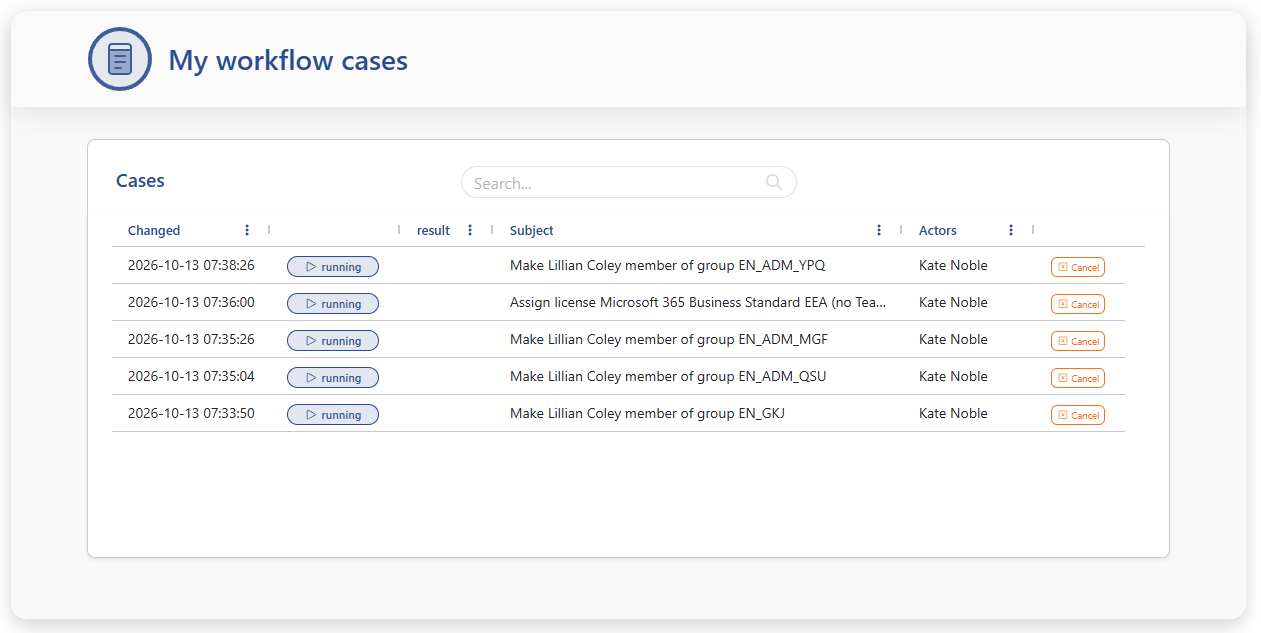Click running status of EN_ADM_QSU case
Viewport: 1261px width, 633px height.
pos(333,378)
